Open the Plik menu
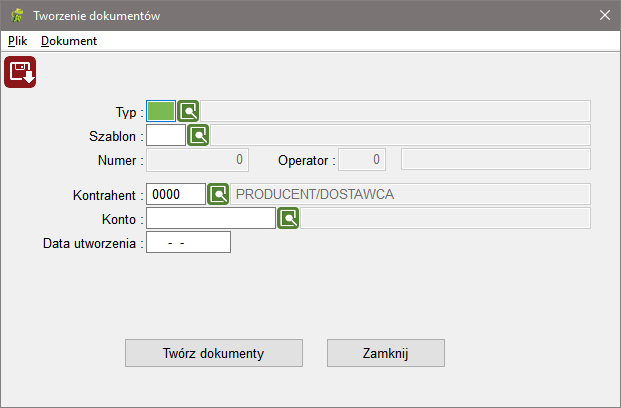Viewport: 621px width, 408px height. (17, 41)
